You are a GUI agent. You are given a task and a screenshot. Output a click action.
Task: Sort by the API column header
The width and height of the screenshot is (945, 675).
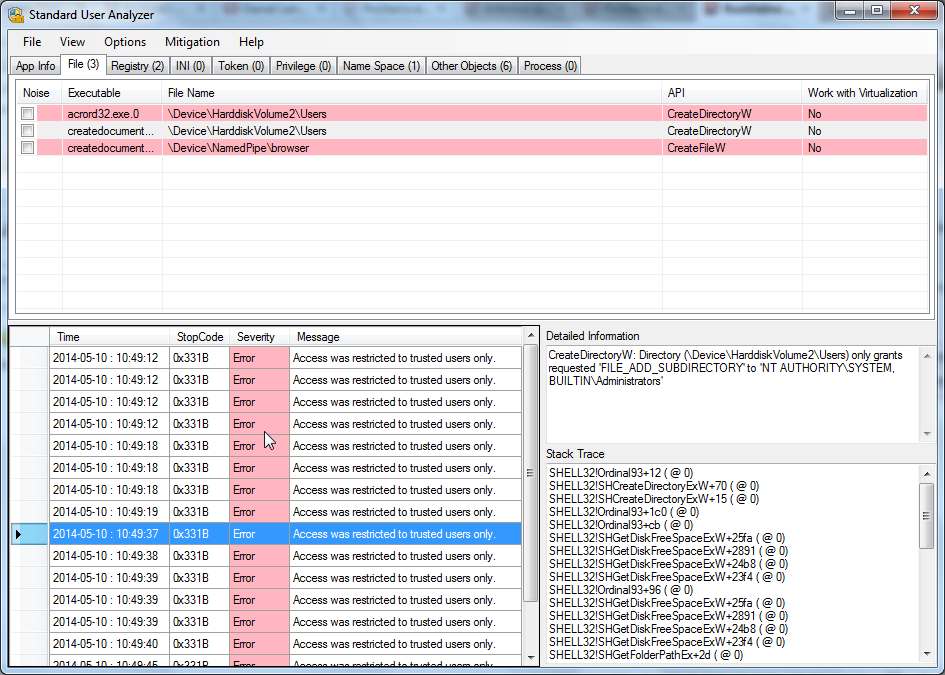pos(732,93)
